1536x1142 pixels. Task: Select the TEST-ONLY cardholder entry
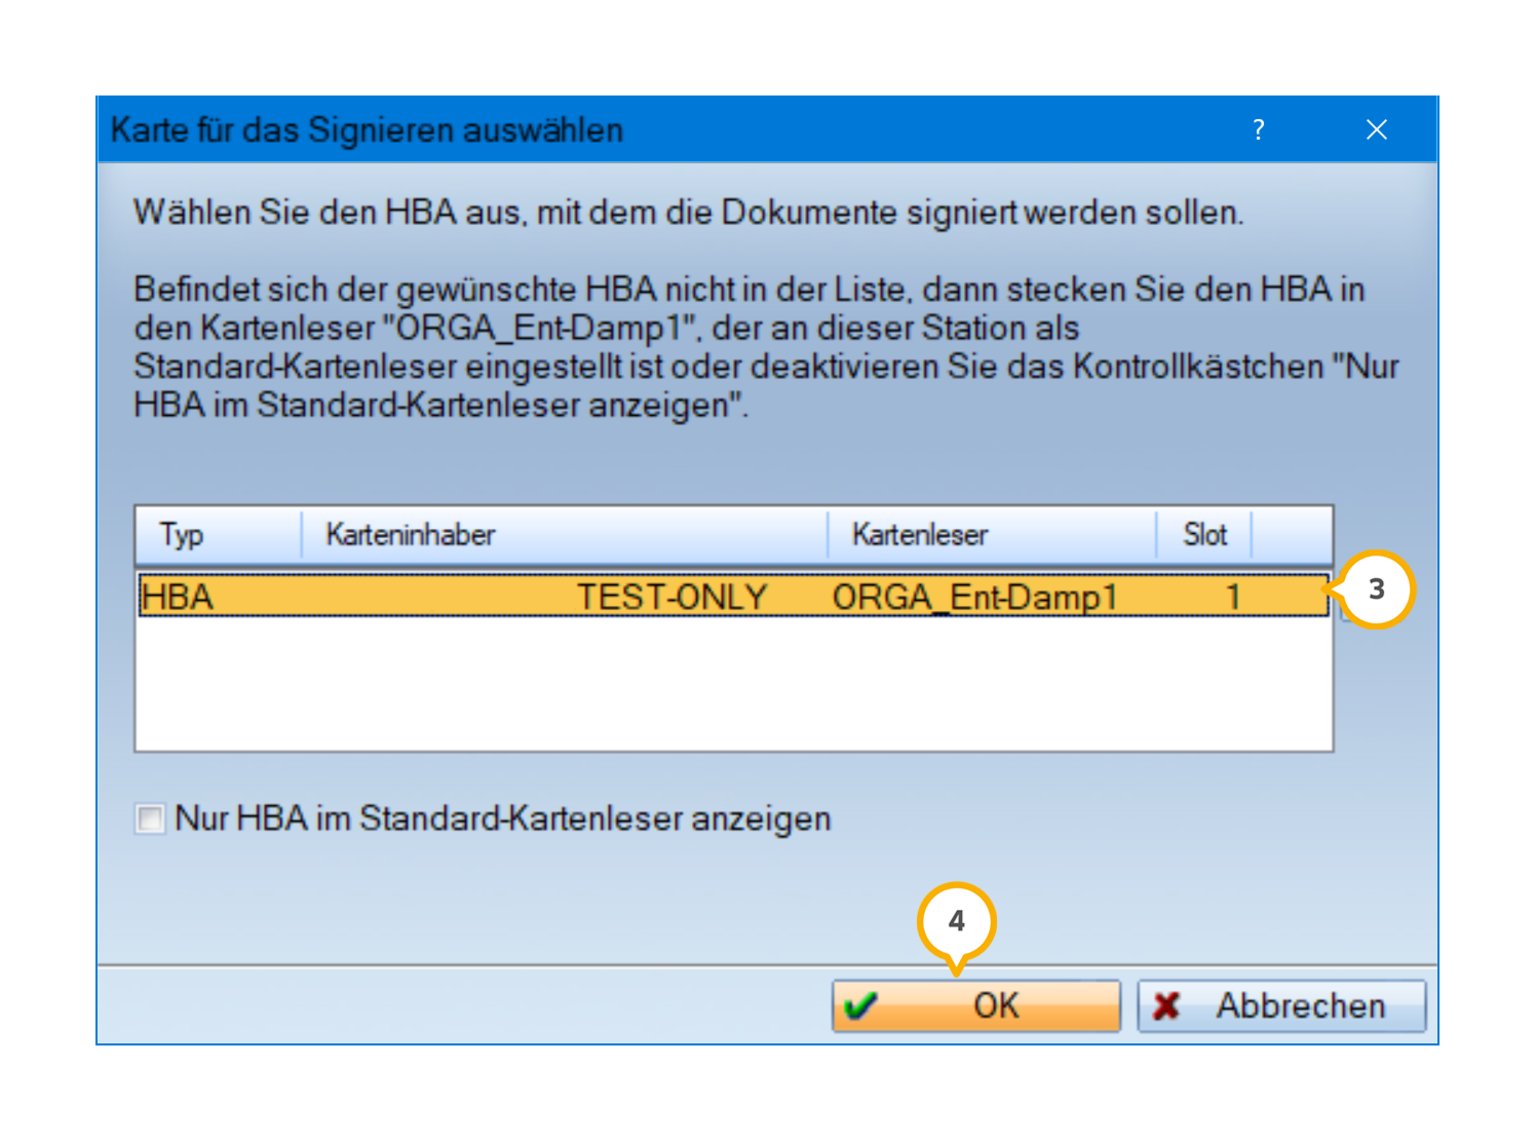pyautogui.click(x=672, y=597)
